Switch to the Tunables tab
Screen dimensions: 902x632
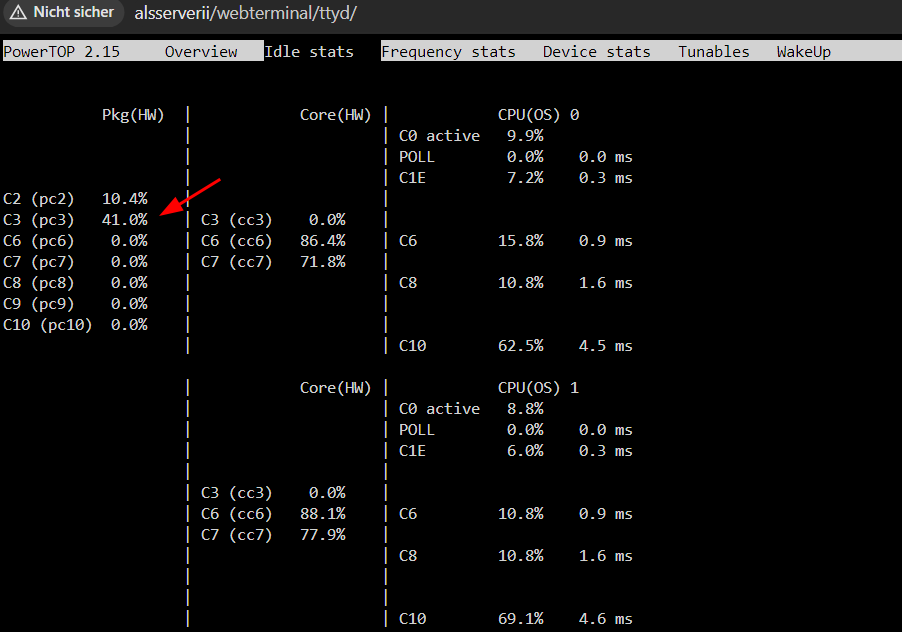[x=713, y=52]
